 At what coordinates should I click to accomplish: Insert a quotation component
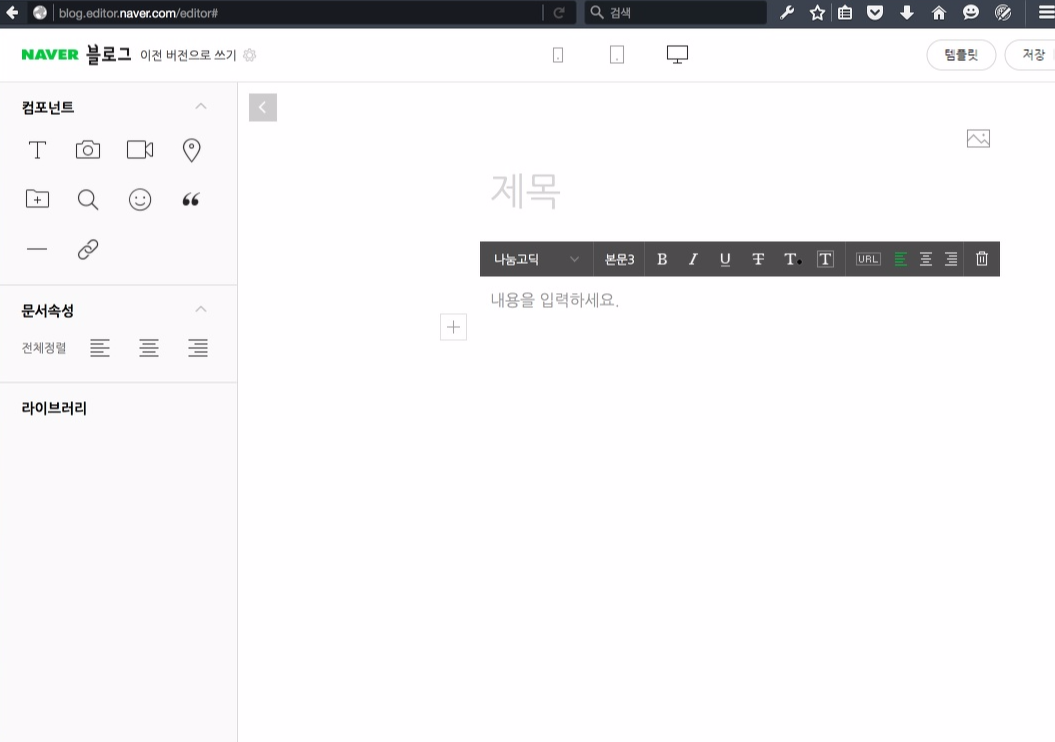click(190, 199)
